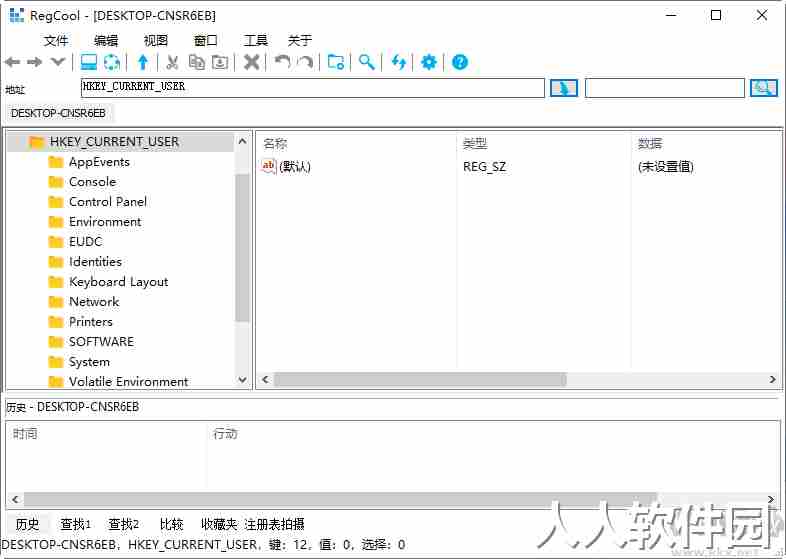Viewport: 786px width, 559px height.
Task: Select the Console key
Action: click(x=92, y=182)
